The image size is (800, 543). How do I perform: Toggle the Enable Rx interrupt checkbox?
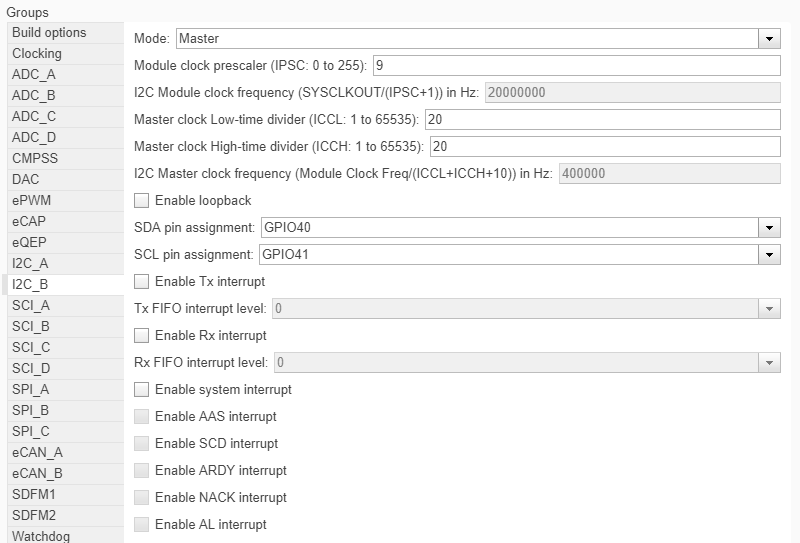[x=141, y=336]
